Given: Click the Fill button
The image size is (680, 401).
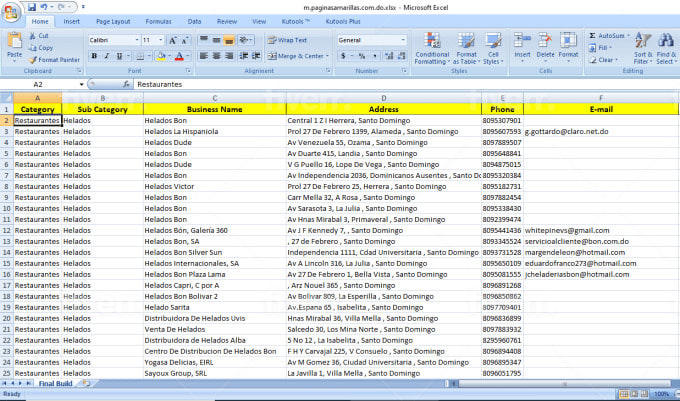Looking at the screenshot, I should point(601,48).
